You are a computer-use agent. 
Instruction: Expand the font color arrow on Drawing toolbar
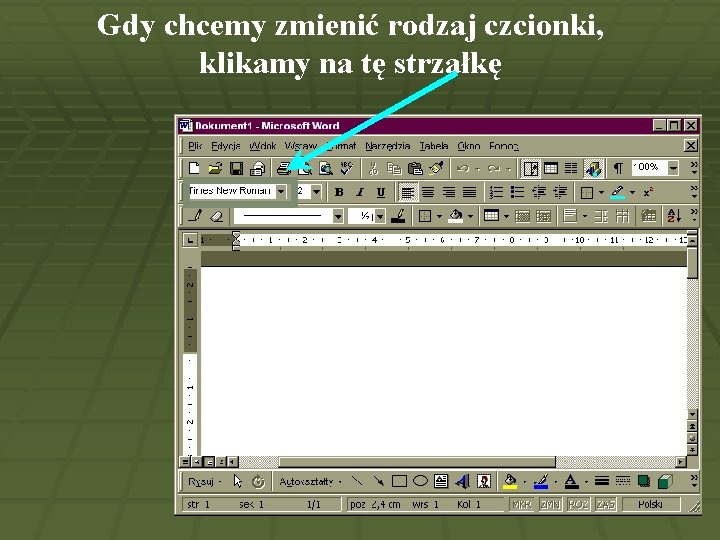point(586,482)
